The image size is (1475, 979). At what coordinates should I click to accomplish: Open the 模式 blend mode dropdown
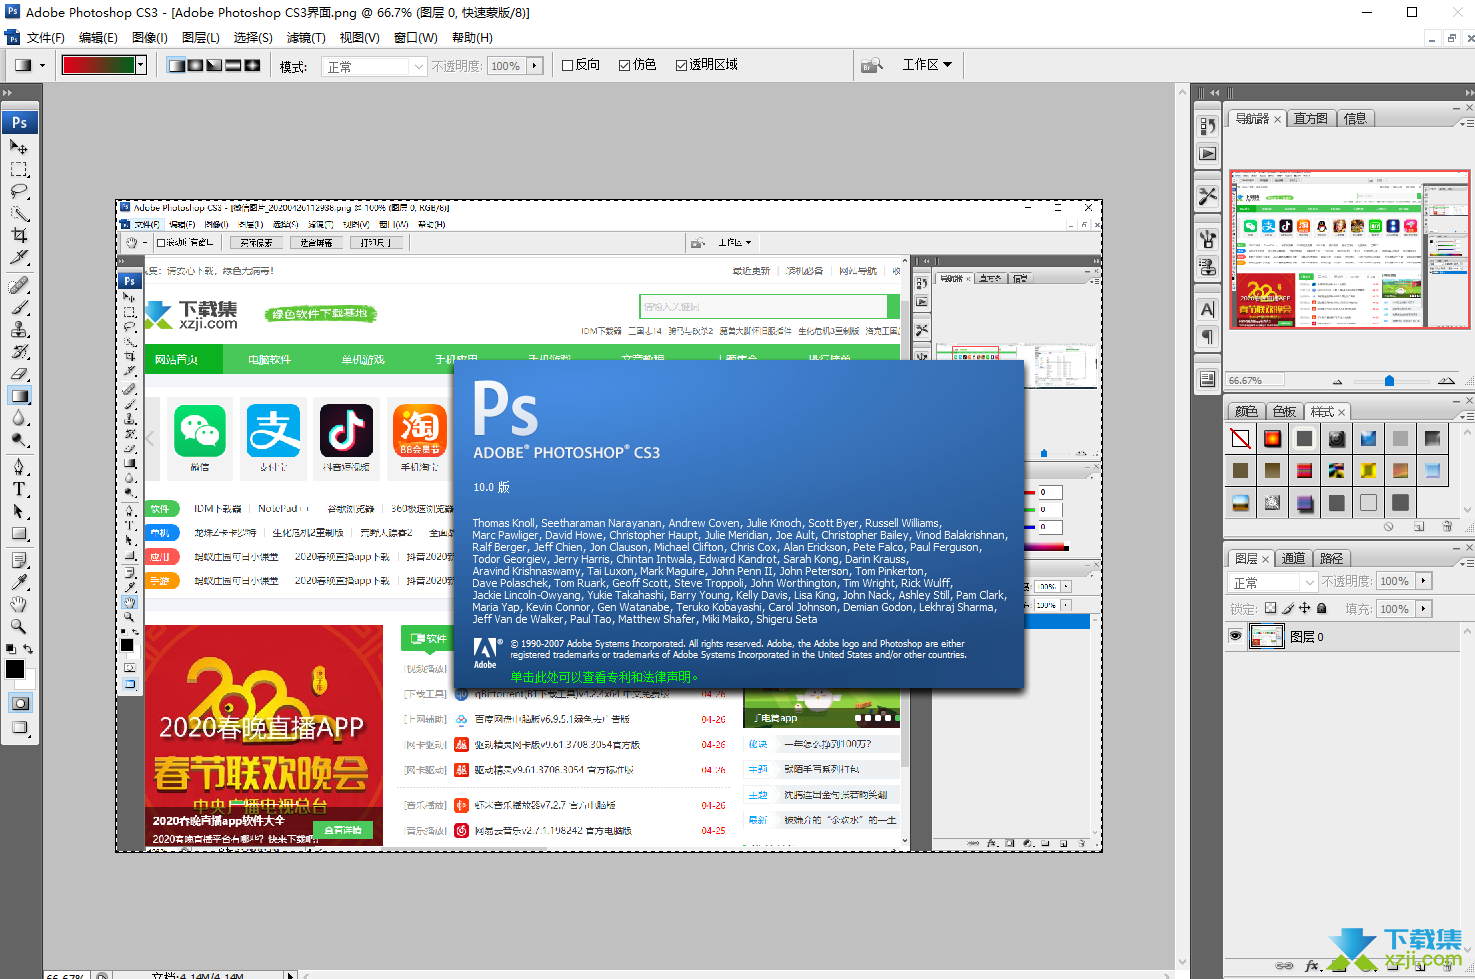click(376, 66)
